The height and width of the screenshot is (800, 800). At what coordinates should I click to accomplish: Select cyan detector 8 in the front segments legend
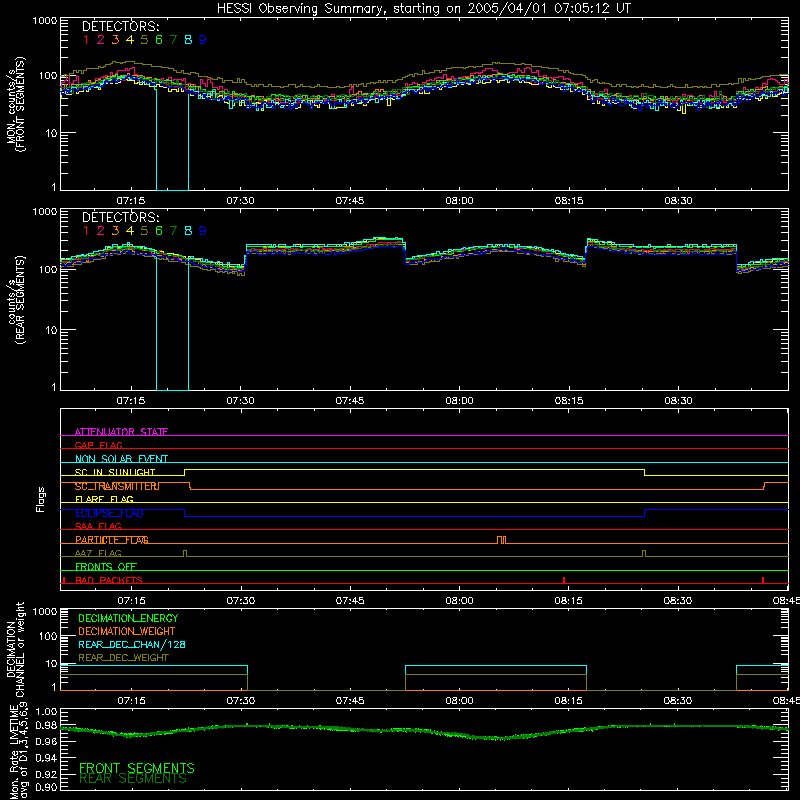click(188, 40)
